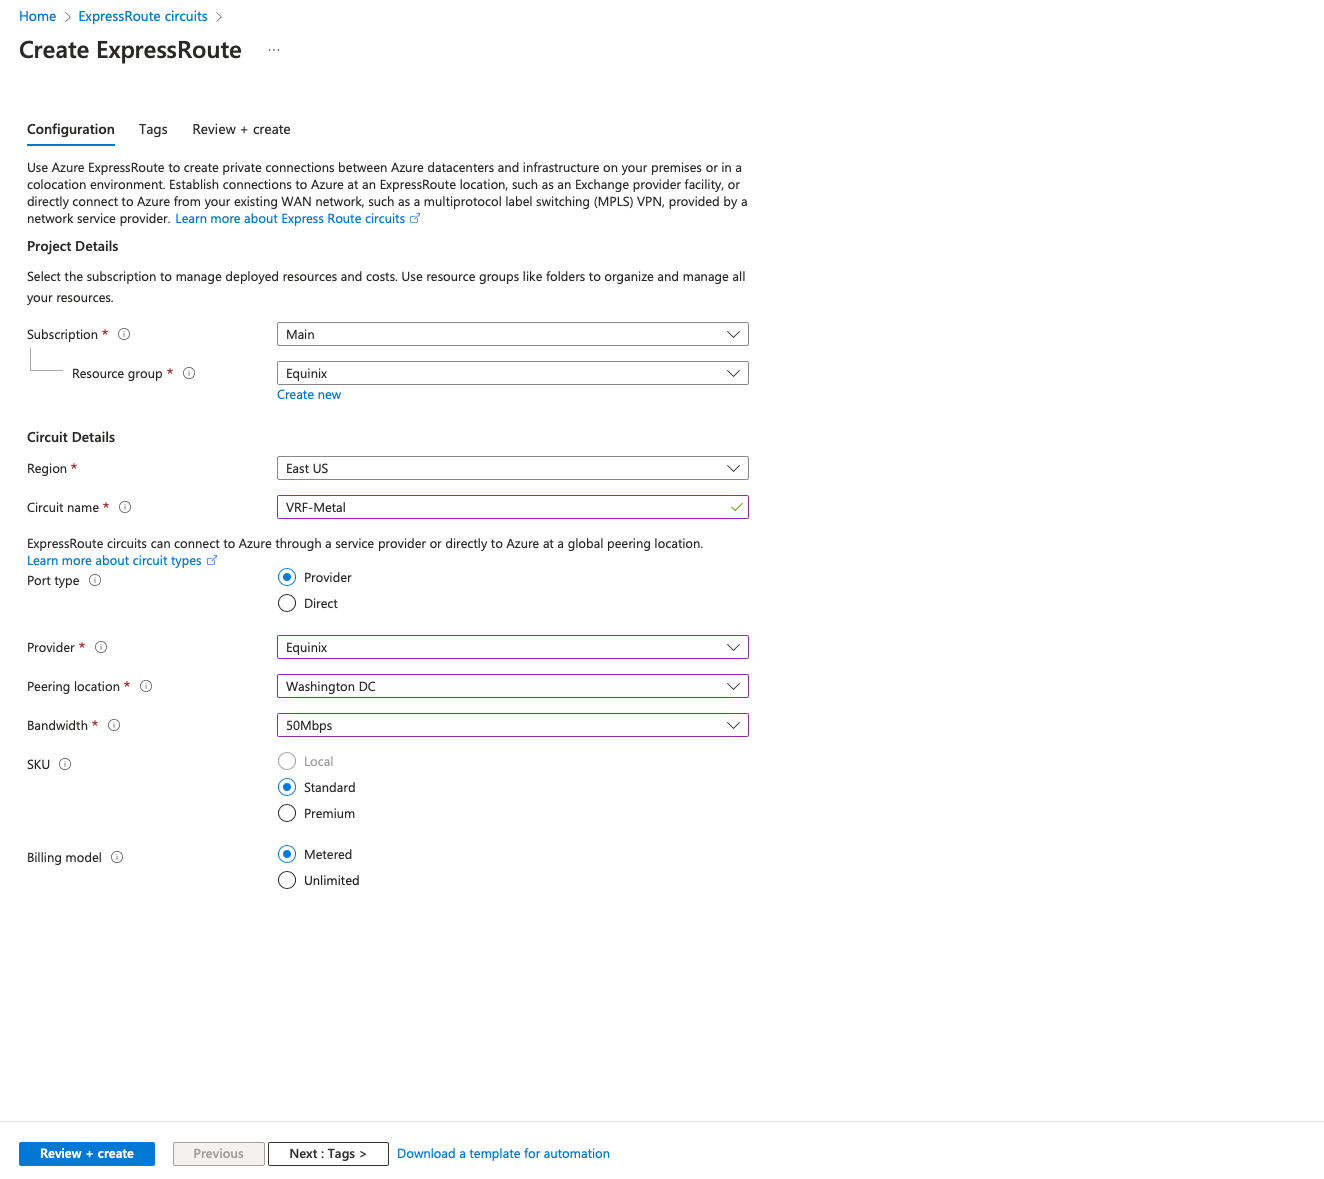Click the Review + create button
Viewport: 1324px width, 1179px height.
click(x=87, y=1153)
